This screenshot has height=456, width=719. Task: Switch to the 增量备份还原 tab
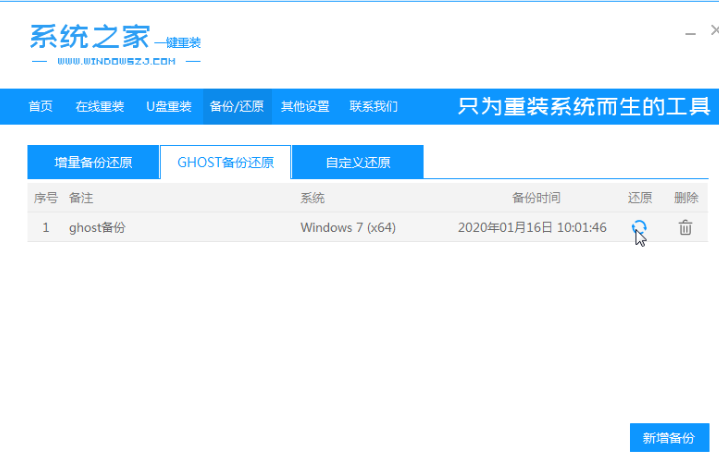(93, 162)
